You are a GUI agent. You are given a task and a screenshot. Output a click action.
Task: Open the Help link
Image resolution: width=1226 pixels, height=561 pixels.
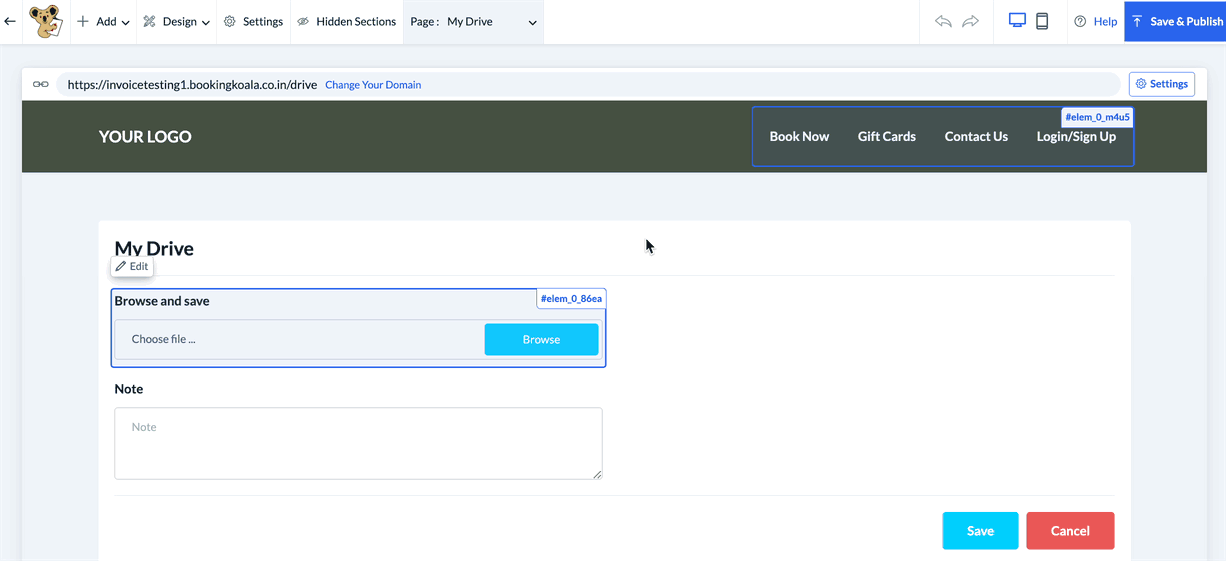[1096, 21]
